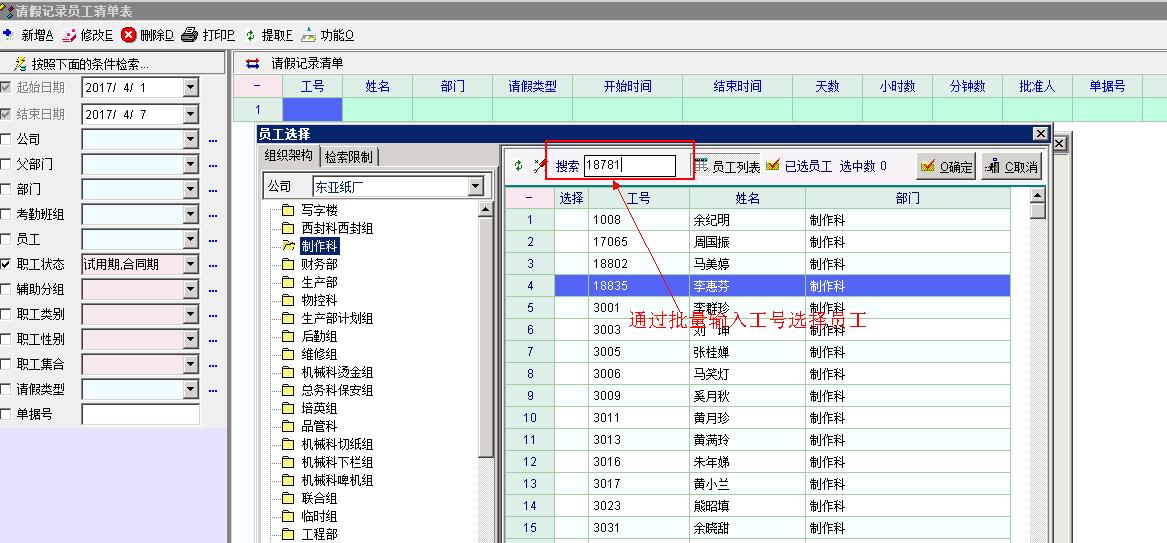
Task: Click the O确定 confirm button
Action: coord(946,167)
